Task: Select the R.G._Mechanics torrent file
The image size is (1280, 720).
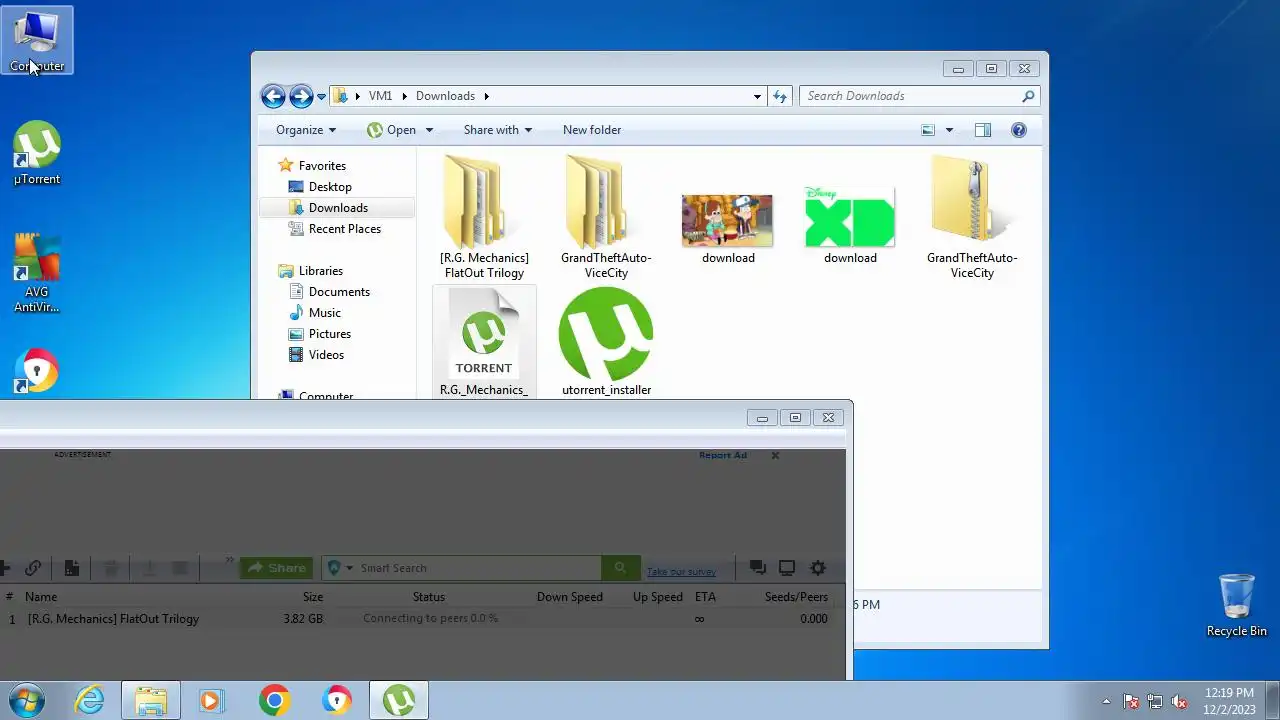Action: [x=484, y=342]
